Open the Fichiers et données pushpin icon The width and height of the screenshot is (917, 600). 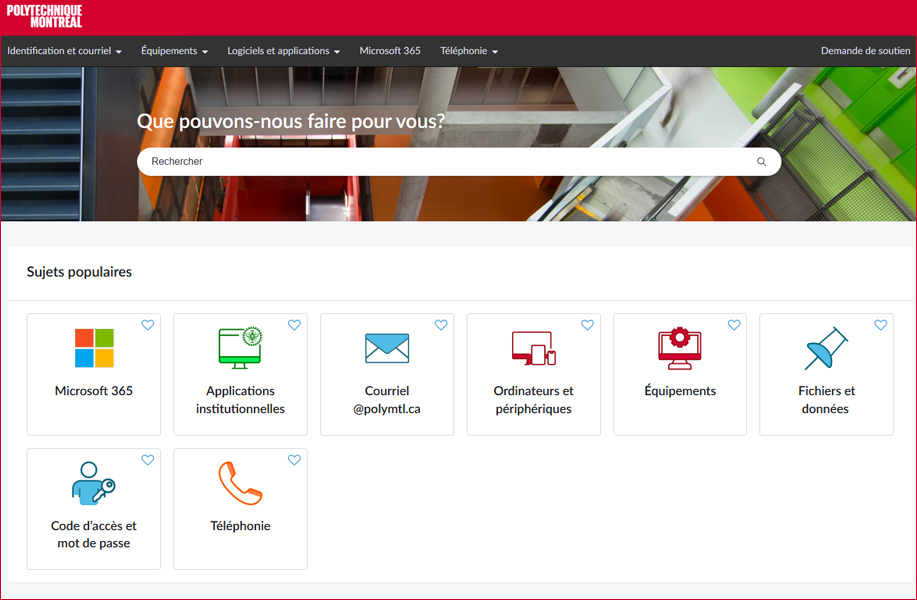[x=826, y=348]
